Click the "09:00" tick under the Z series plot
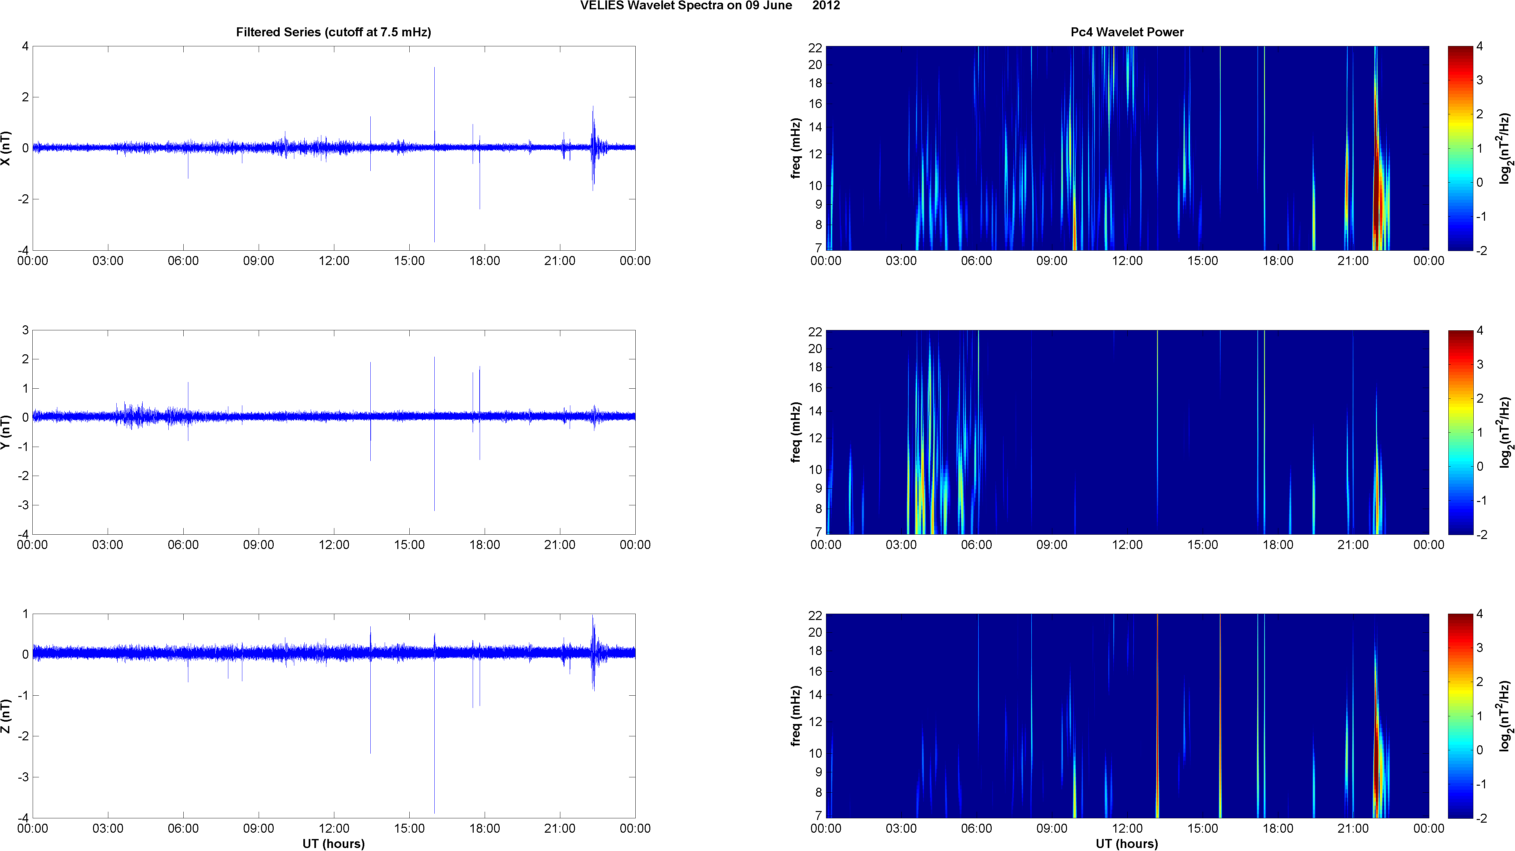Viewport: 1515px width, 851px height. 259,828
